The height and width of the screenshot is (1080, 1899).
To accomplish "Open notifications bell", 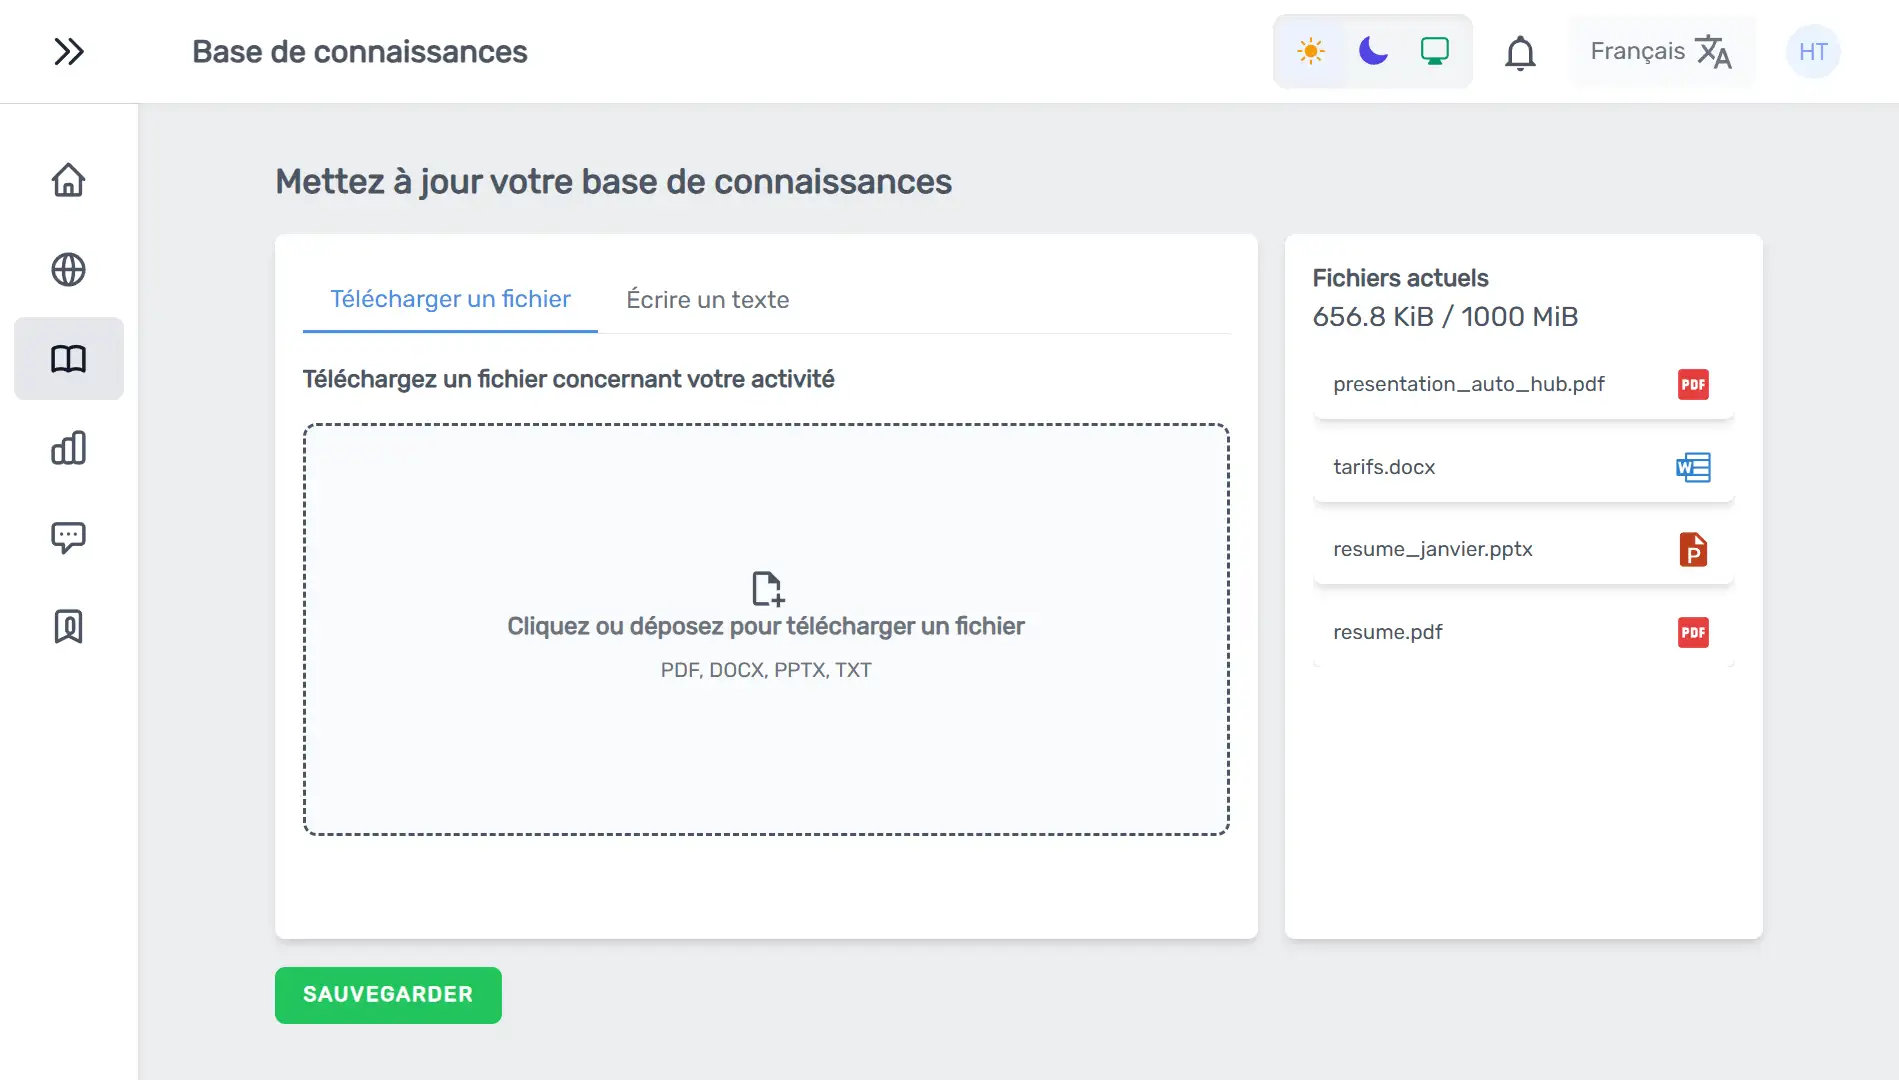I will [1520, 52].
